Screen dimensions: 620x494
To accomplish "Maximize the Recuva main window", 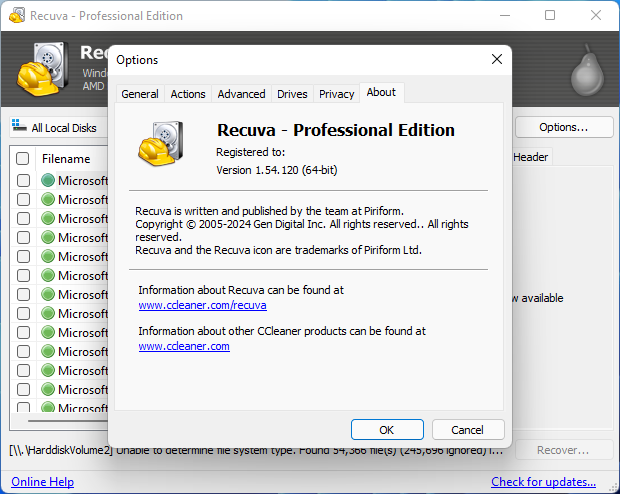I will tap(550, 15).
